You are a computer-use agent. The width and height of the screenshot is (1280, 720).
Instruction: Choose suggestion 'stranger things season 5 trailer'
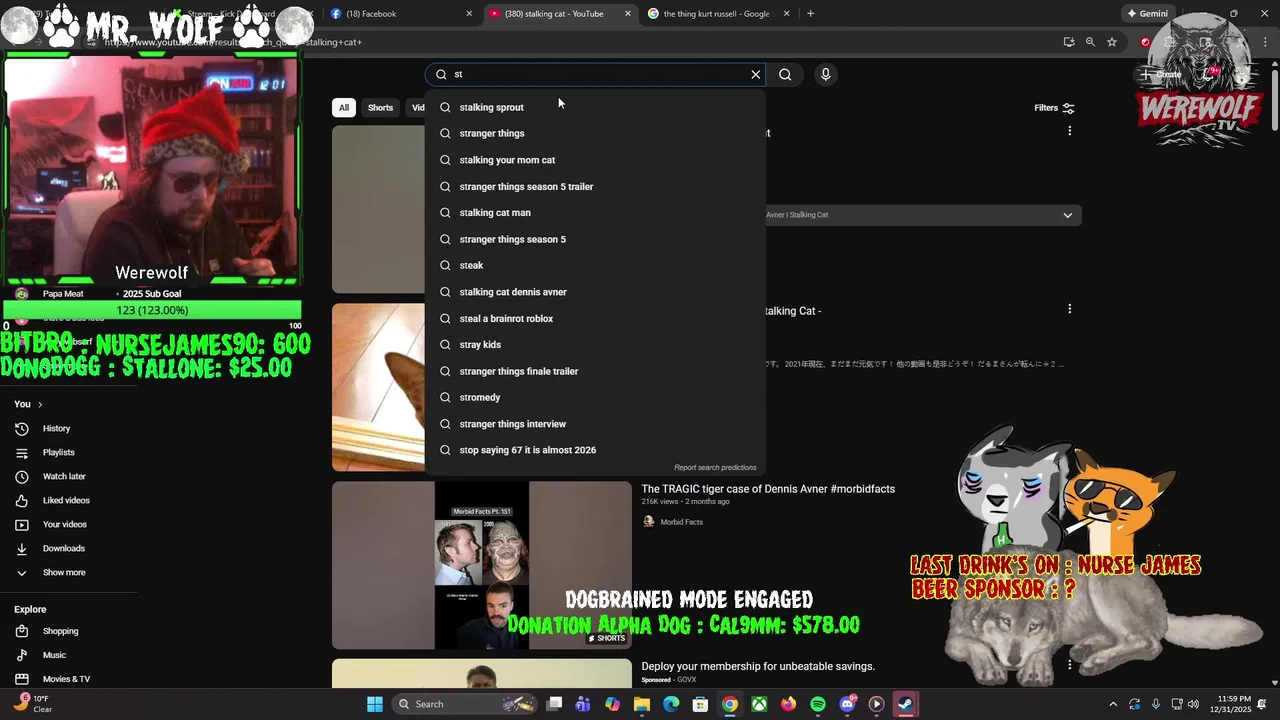pos(596,186)
